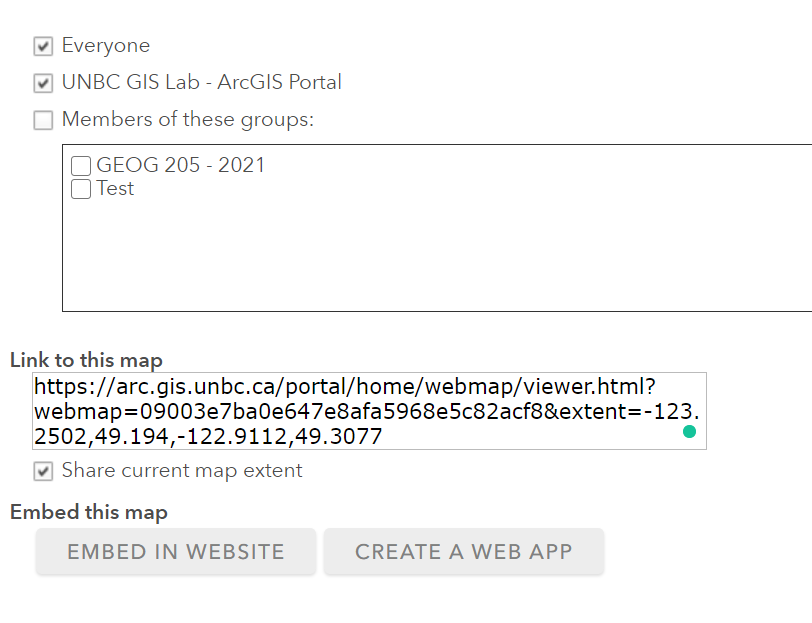Click the EMBED IN WEBSITE button
The height and width of the screenshot is (623, 812).
[x=176, y=552]
